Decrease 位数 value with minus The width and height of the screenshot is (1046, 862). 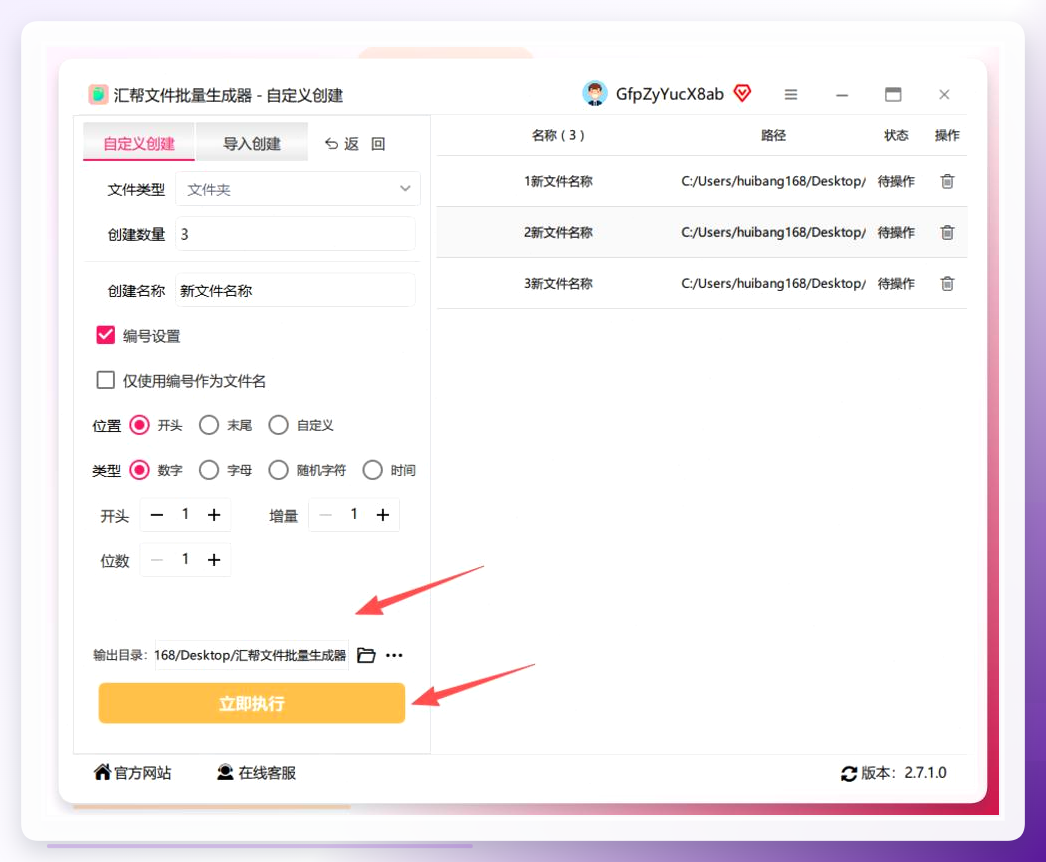[x=157, y=560]
